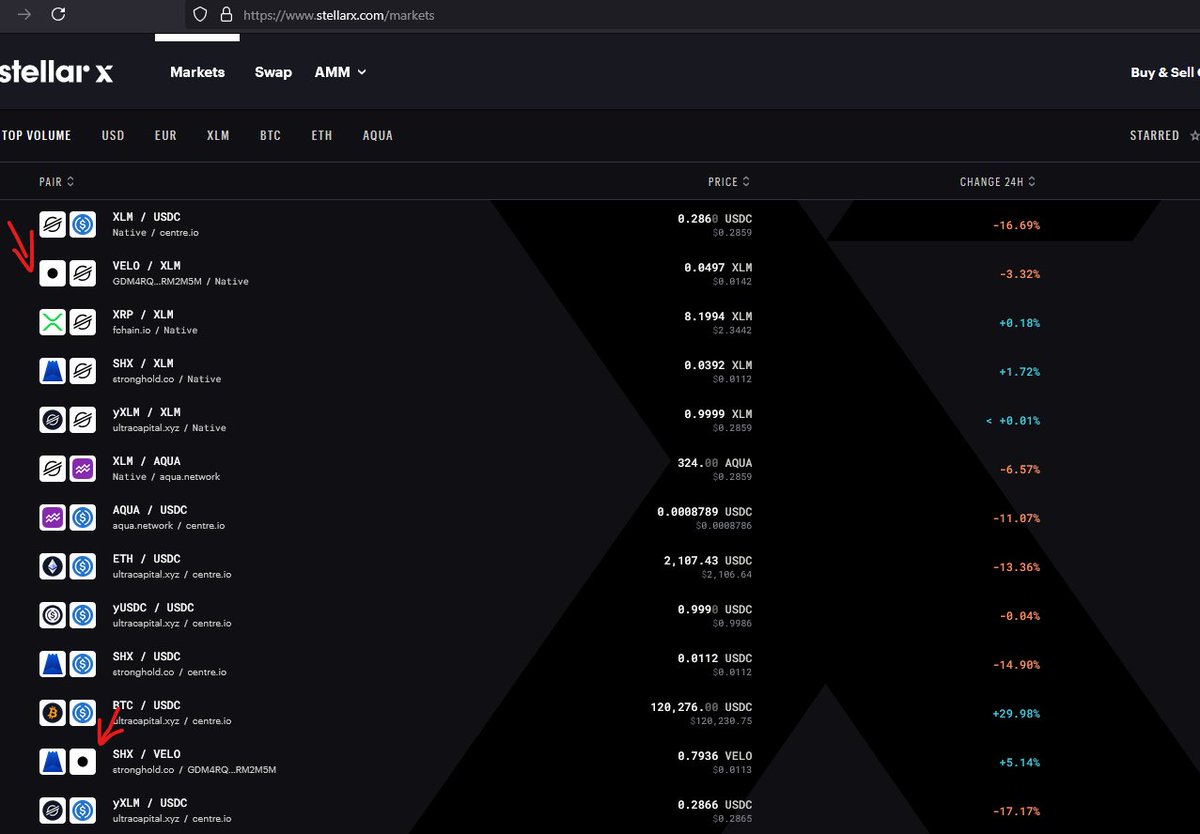
Task: Click the USDC icon in XLM / USDC row
Action: pyautogui.click(x=83, y=225)
